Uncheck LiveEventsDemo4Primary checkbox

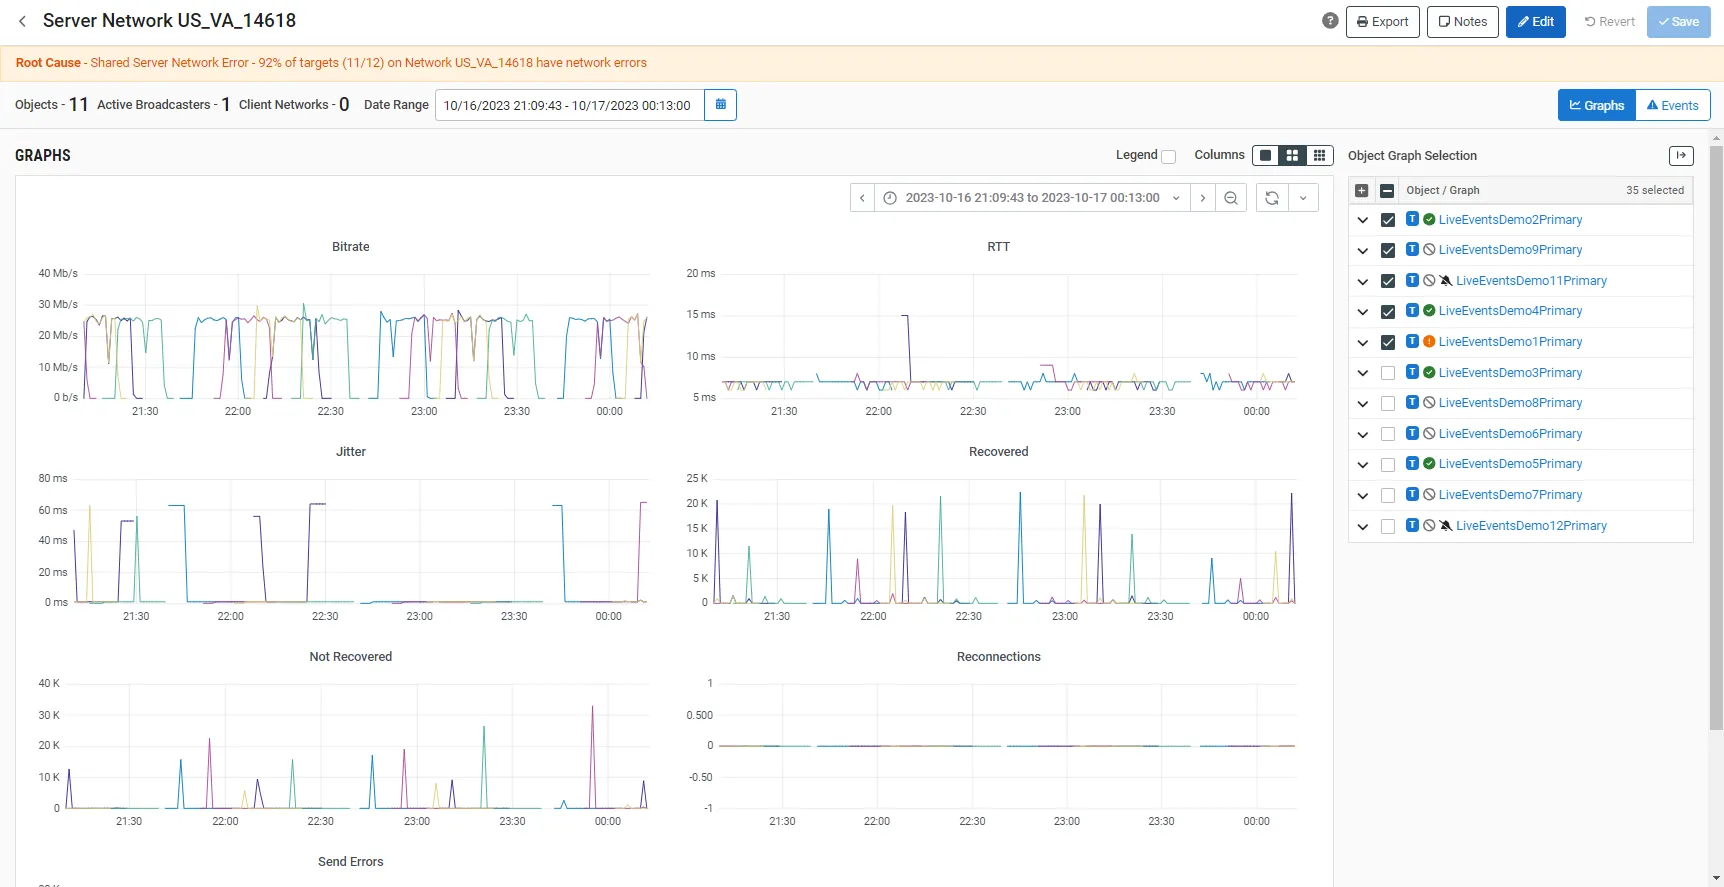1388,312
